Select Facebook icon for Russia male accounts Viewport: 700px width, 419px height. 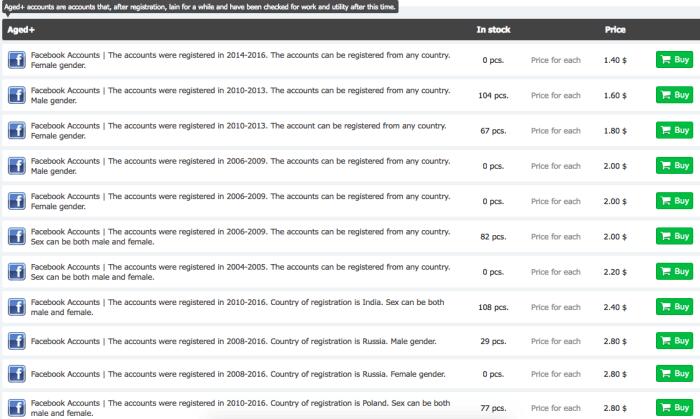pyautogui.click(x=16, y=341)
